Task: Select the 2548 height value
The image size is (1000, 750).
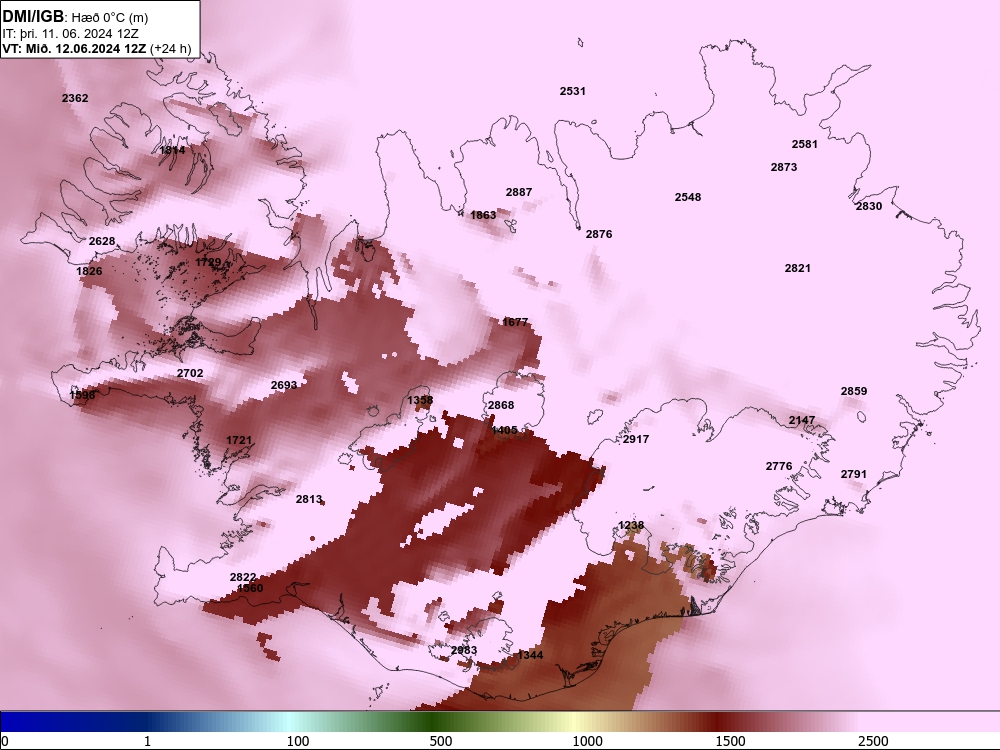Action: (688, 198)
